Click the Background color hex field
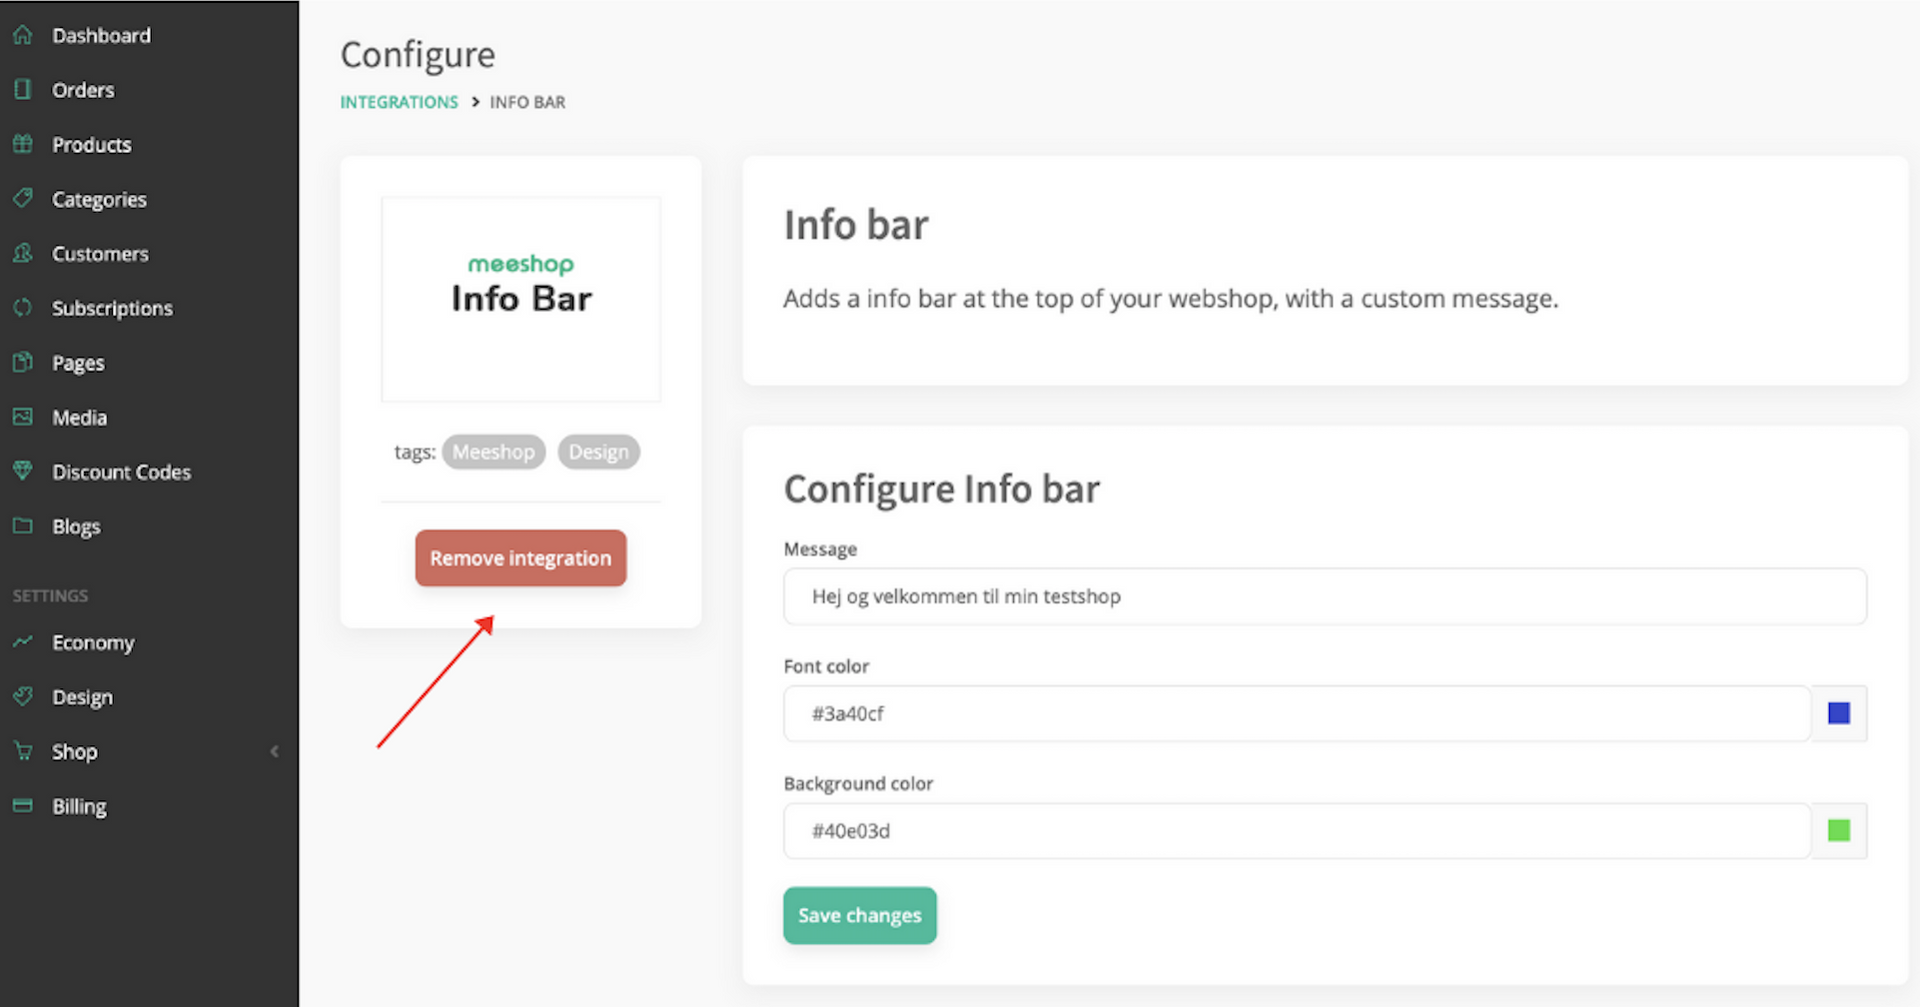Image resolution: width=1920 pixels, height=1007 pixels. (x=1297, y=831)
